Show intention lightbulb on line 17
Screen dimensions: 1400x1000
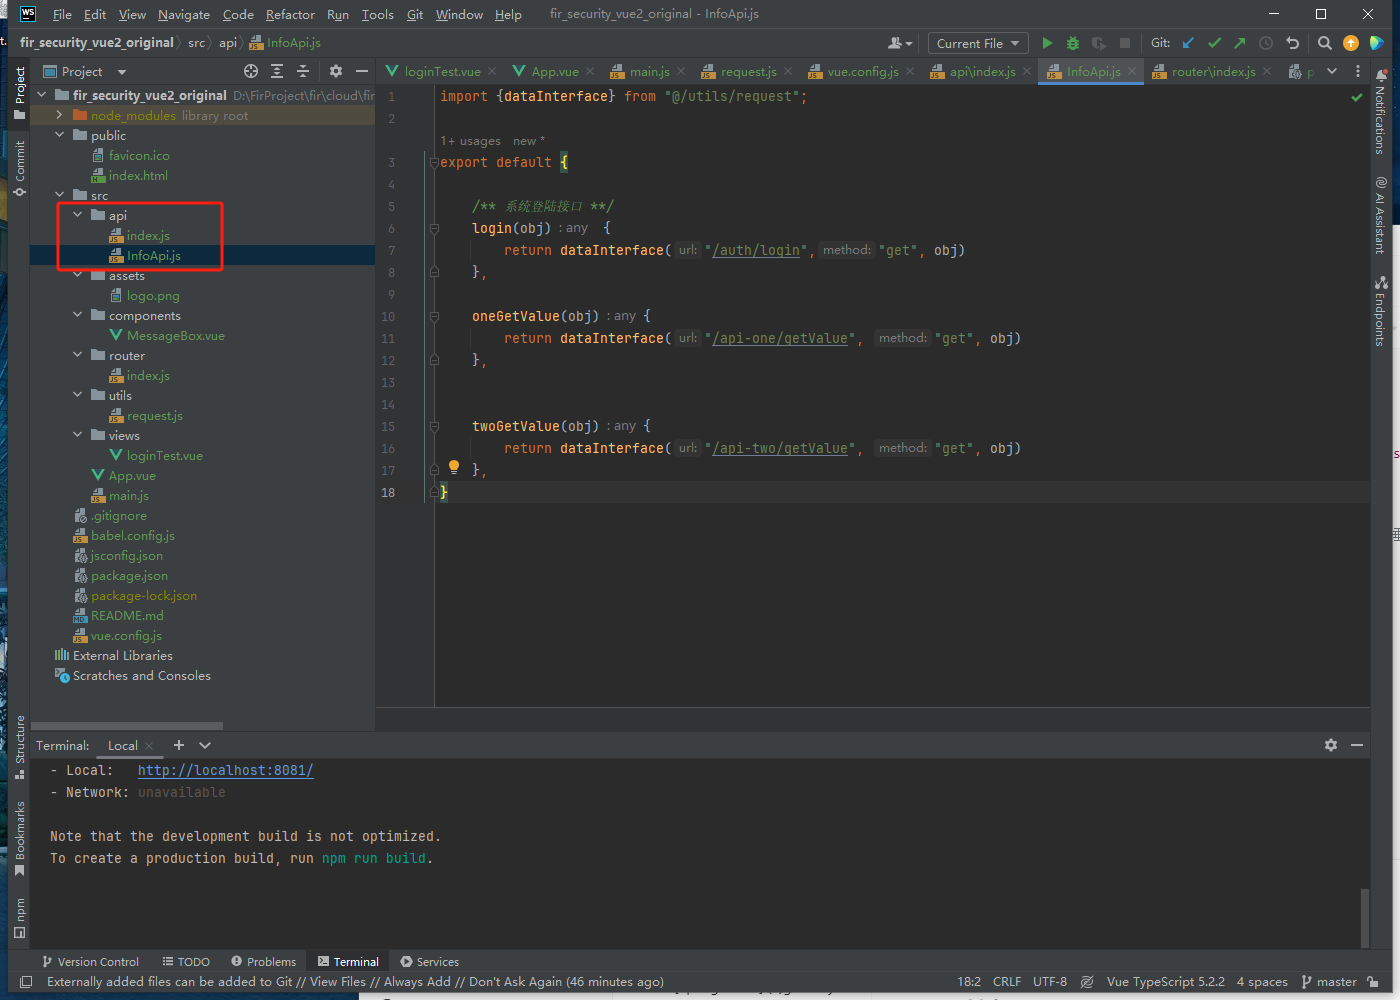[x=454, y=467]
